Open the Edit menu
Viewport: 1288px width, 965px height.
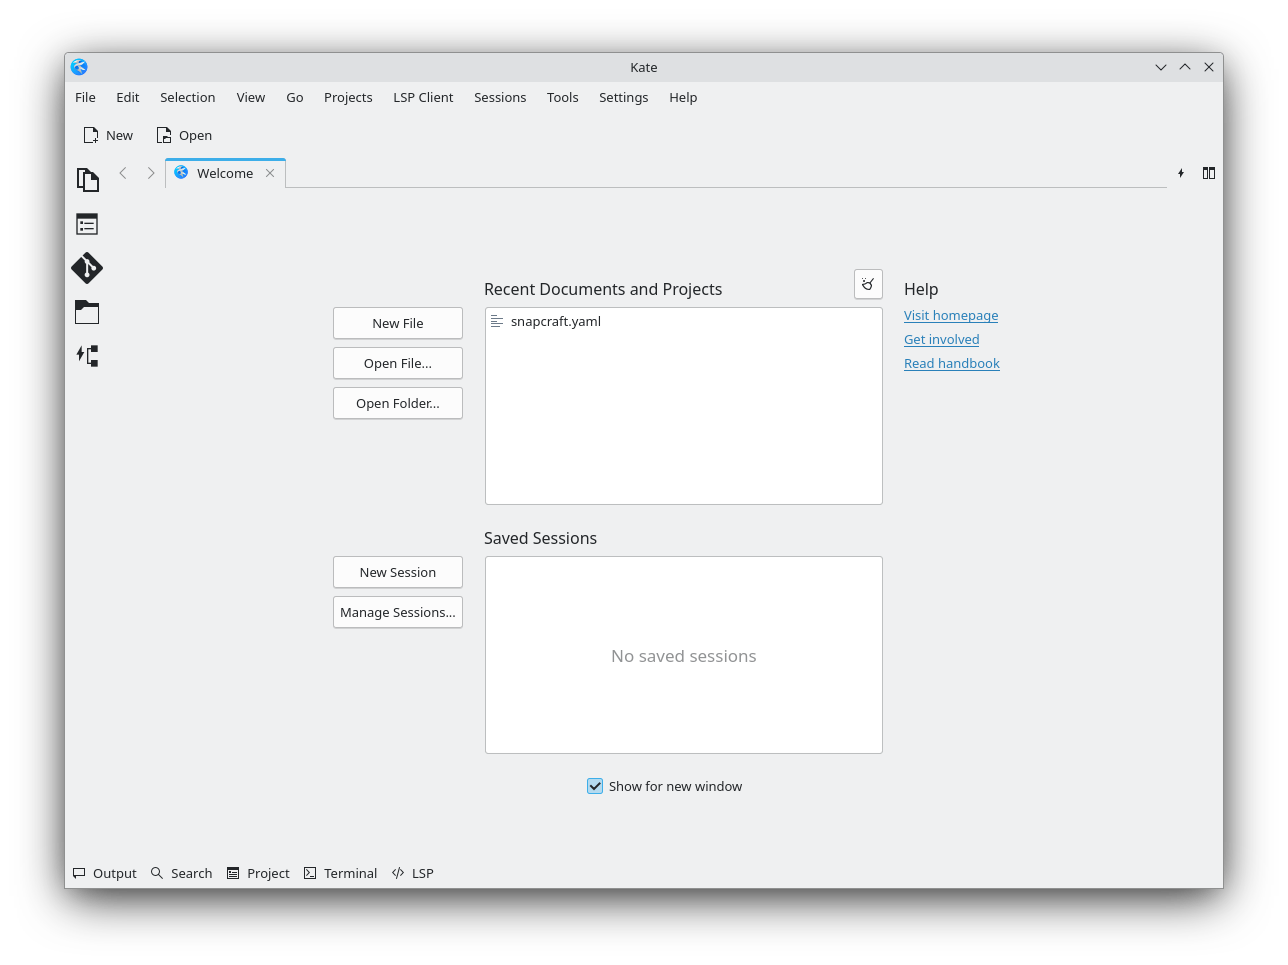pyautogui.click(x=128, y=97)
